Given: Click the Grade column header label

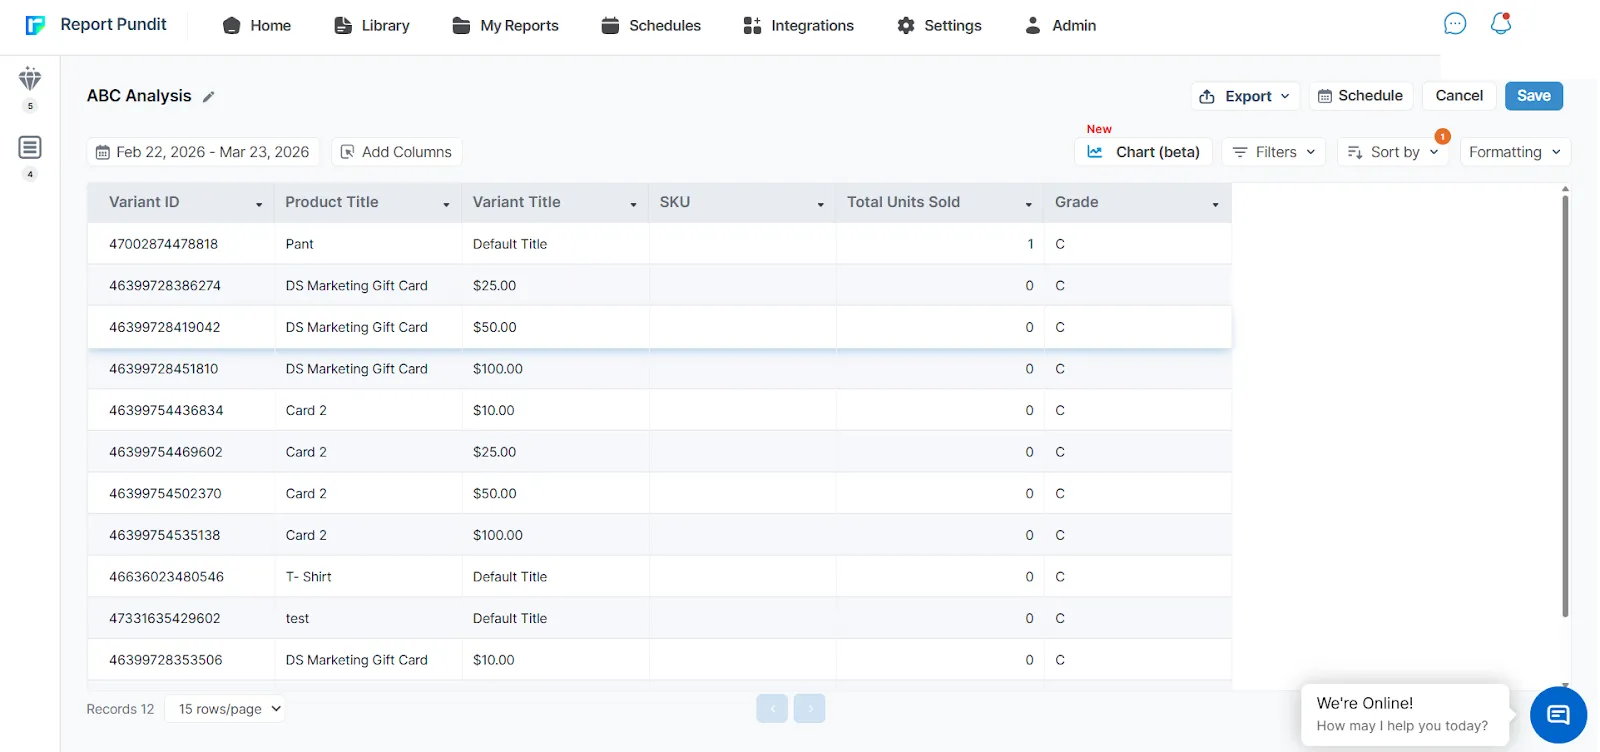Looking at the screenshot, I should (1076, 202).
